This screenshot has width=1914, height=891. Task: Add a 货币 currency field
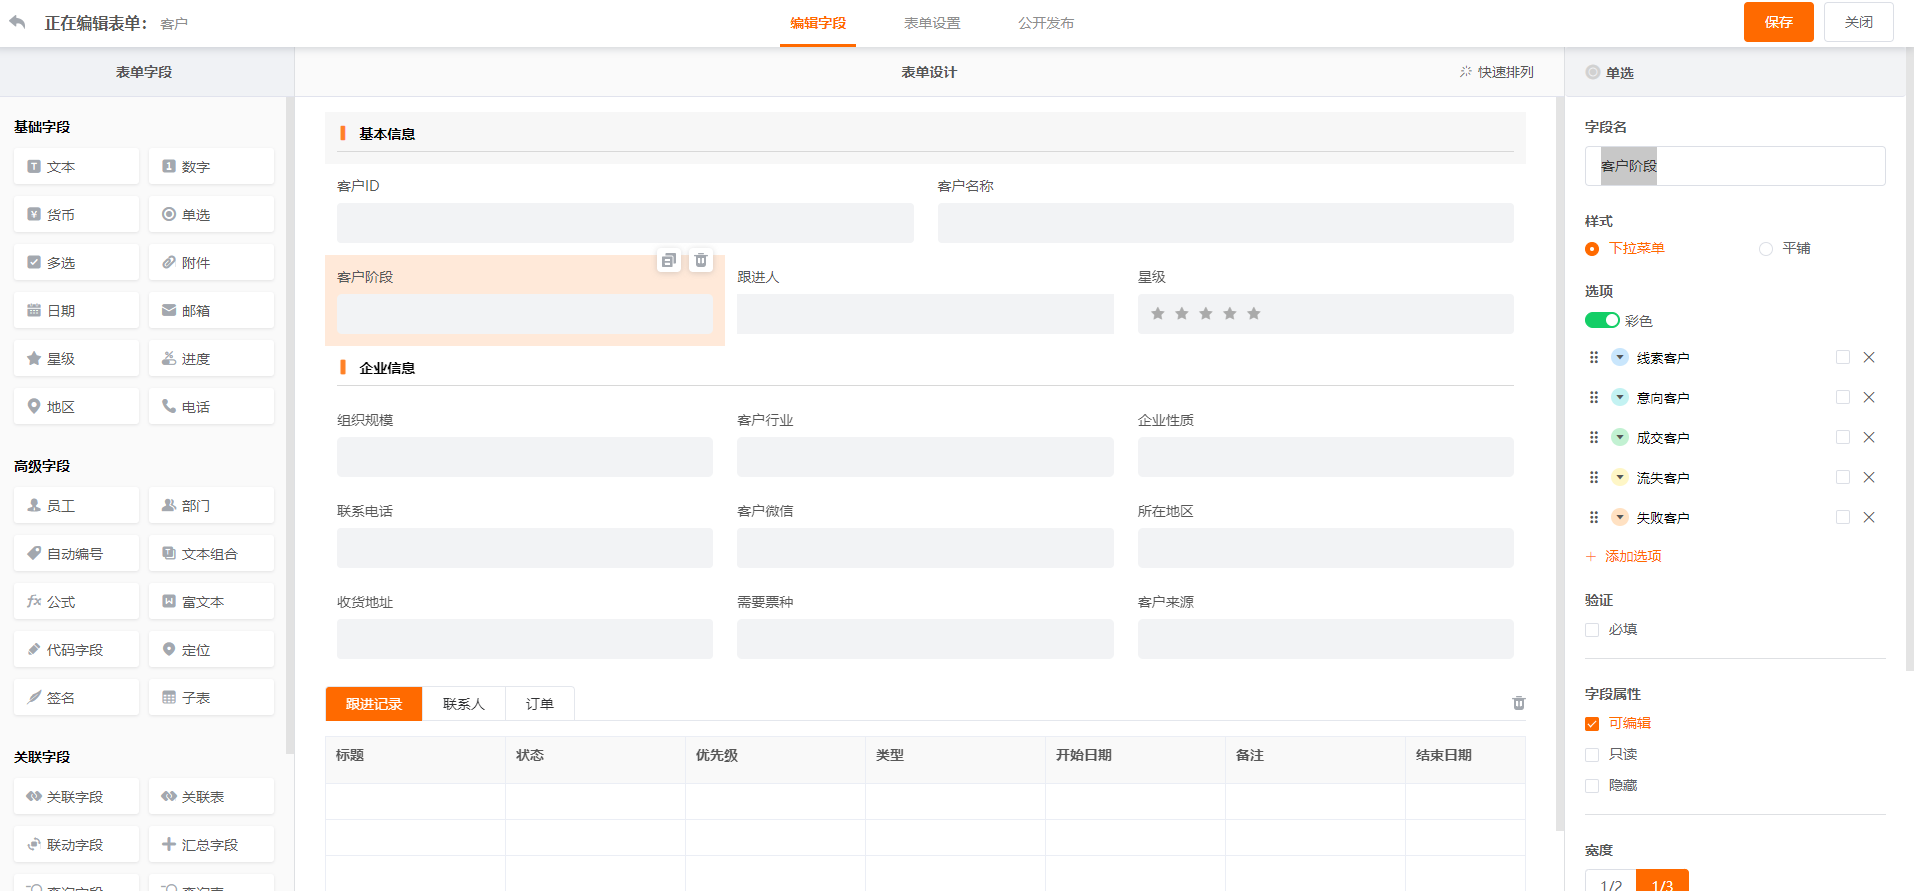pyautogui.click(x=76, y=214)
